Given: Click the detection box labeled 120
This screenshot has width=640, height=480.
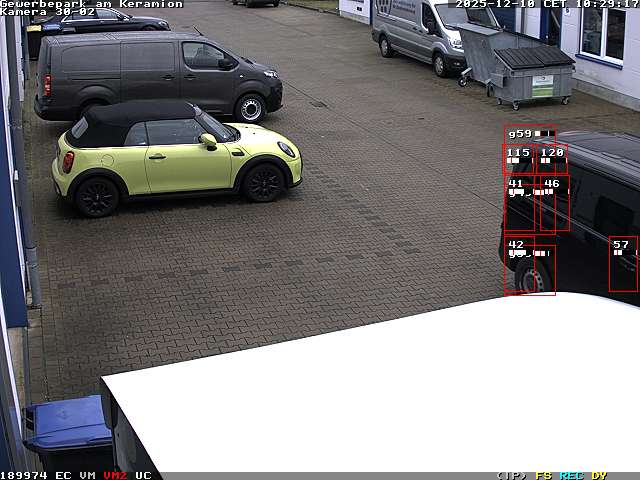Looking at the screenshot, I should [x=552, y=160].
